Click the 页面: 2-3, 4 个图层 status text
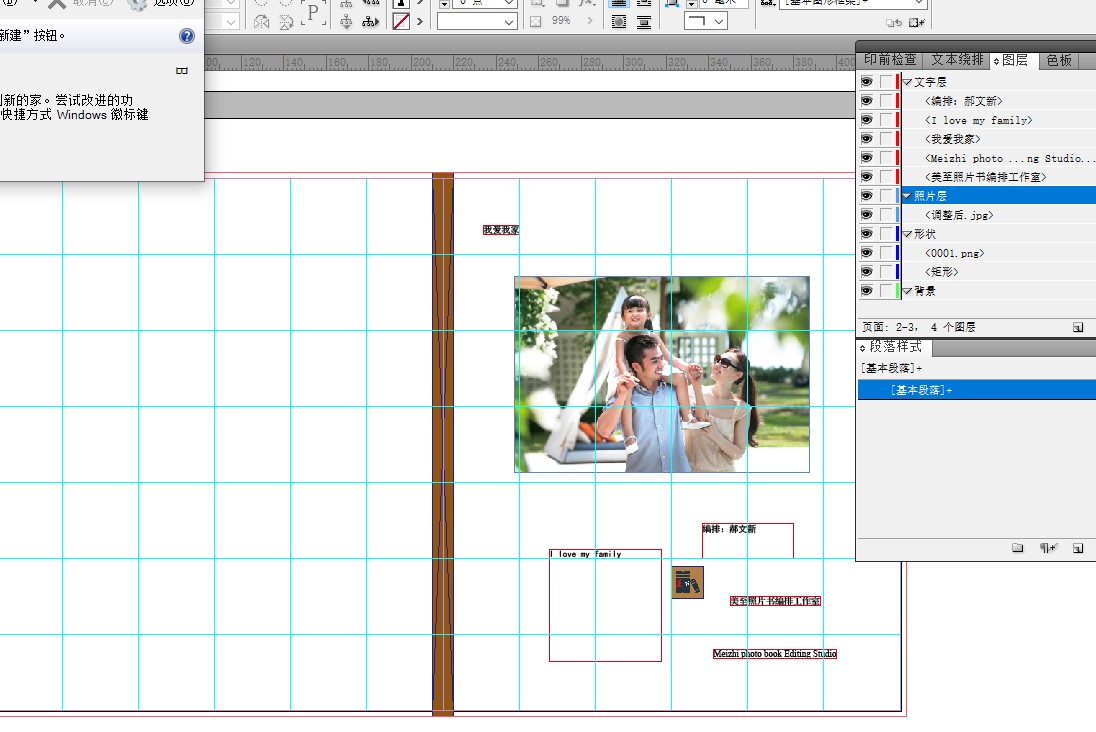 (918, 327)
